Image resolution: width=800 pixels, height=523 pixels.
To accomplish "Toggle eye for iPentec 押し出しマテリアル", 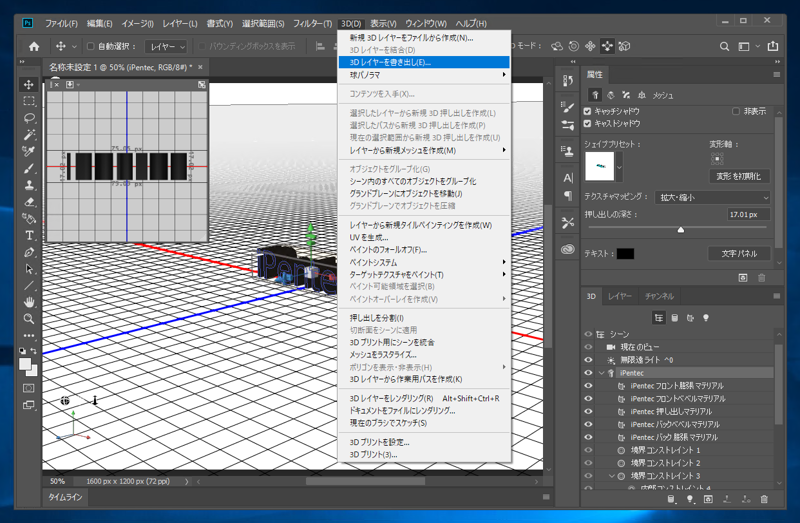I will point(588,411).
